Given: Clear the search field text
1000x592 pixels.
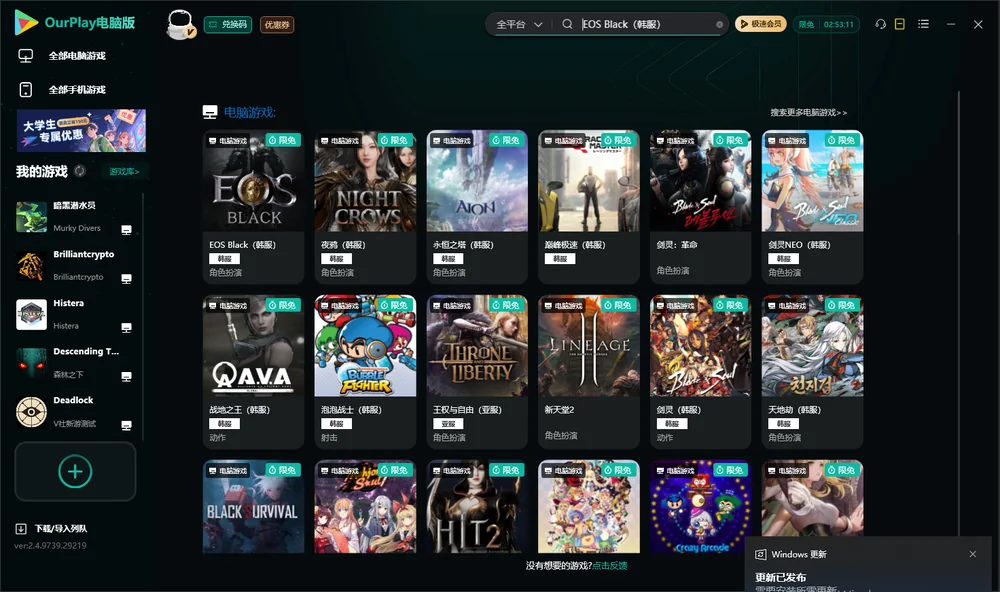Looking at the screenshot, I should click(719, 24).
